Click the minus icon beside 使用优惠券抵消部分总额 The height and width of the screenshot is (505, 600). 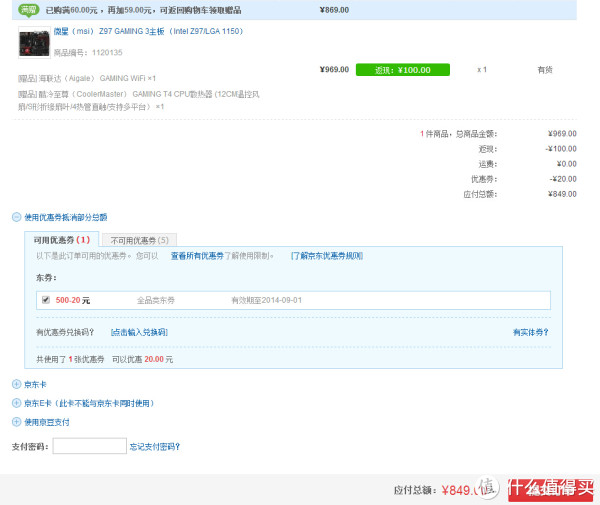[x=16, y=217]
